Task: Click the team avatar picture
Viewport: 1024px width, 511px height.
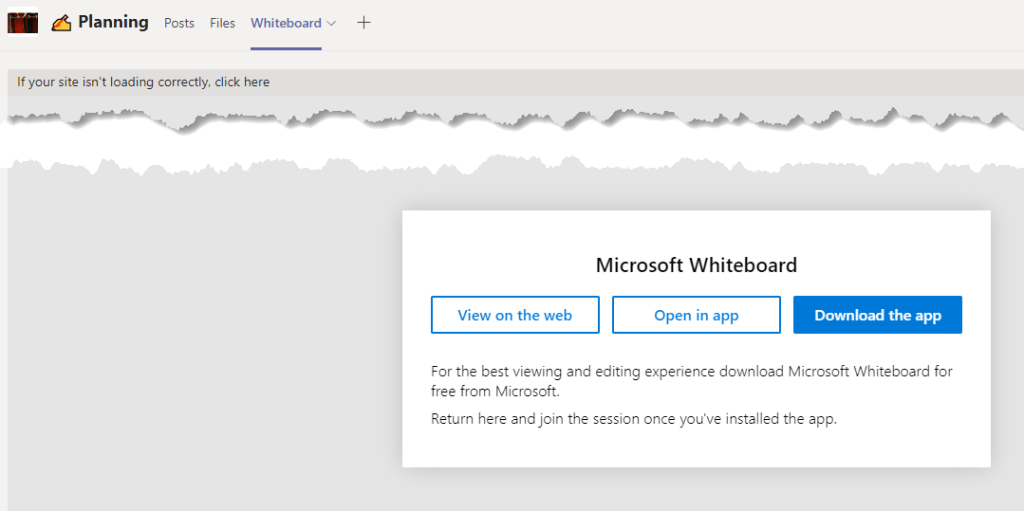Action: [x=22, y=22]
